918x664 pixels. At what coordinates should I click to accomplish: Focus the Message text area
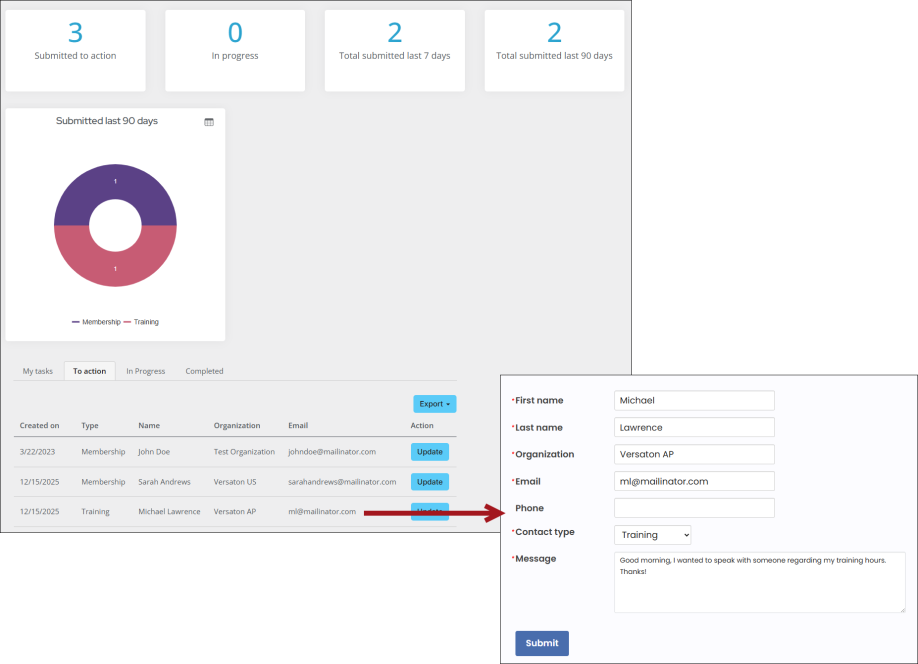point(759,582)
